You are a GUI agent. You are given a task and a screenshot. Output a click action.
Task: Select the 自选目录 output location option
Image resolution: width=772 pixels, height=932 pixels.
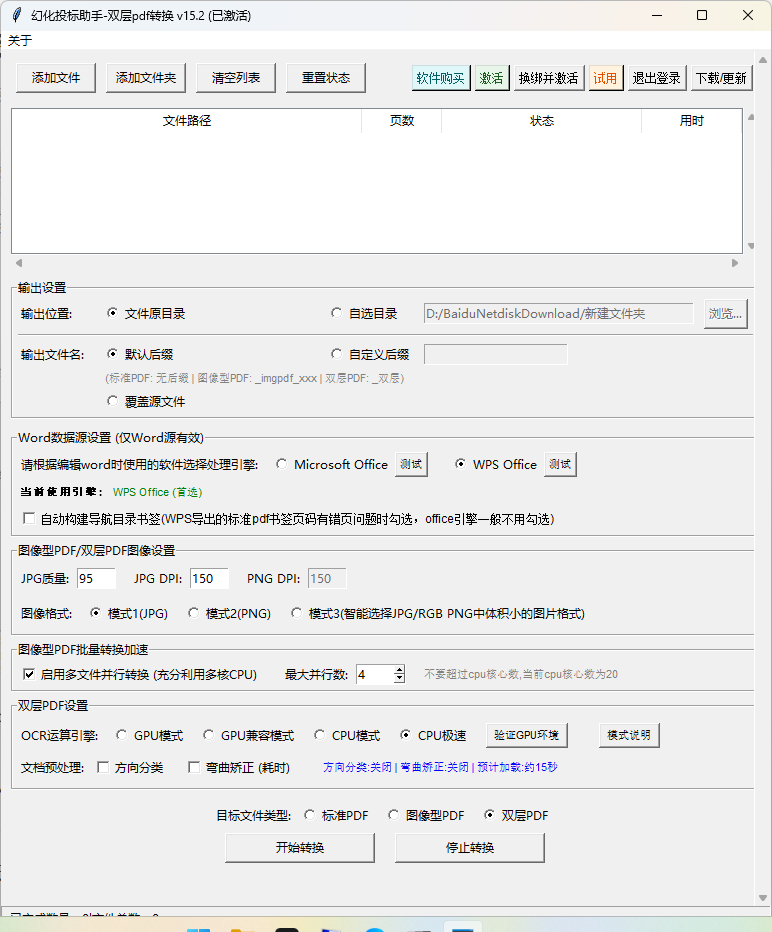(x=336, y=313)
